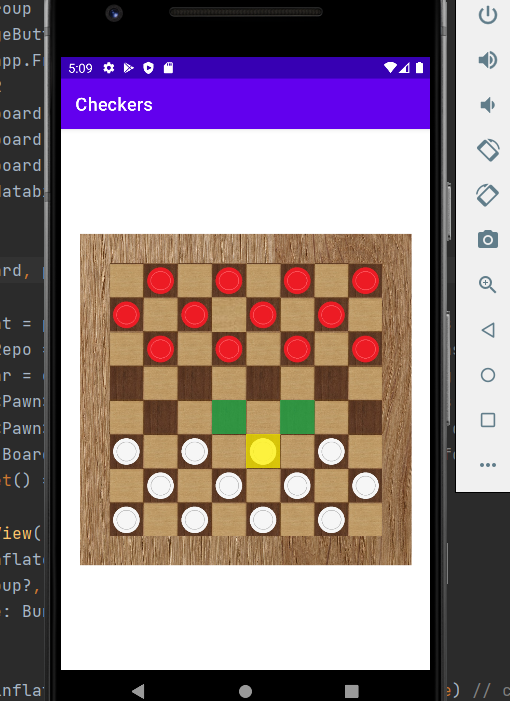Tap the Android home navigation button
The image size is (510, 701).
point(245,691)
